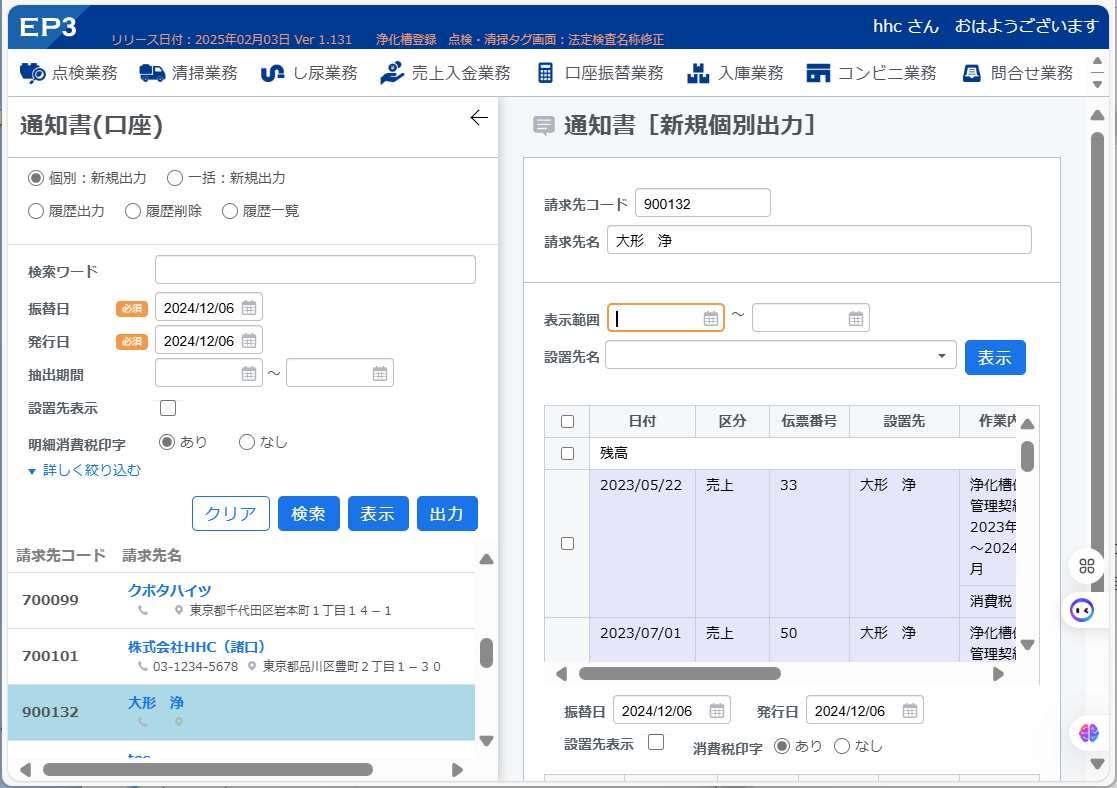Open 売上入金業務 menu
The height and width of the screenshot is (788, 1117).
click(445, 73)
